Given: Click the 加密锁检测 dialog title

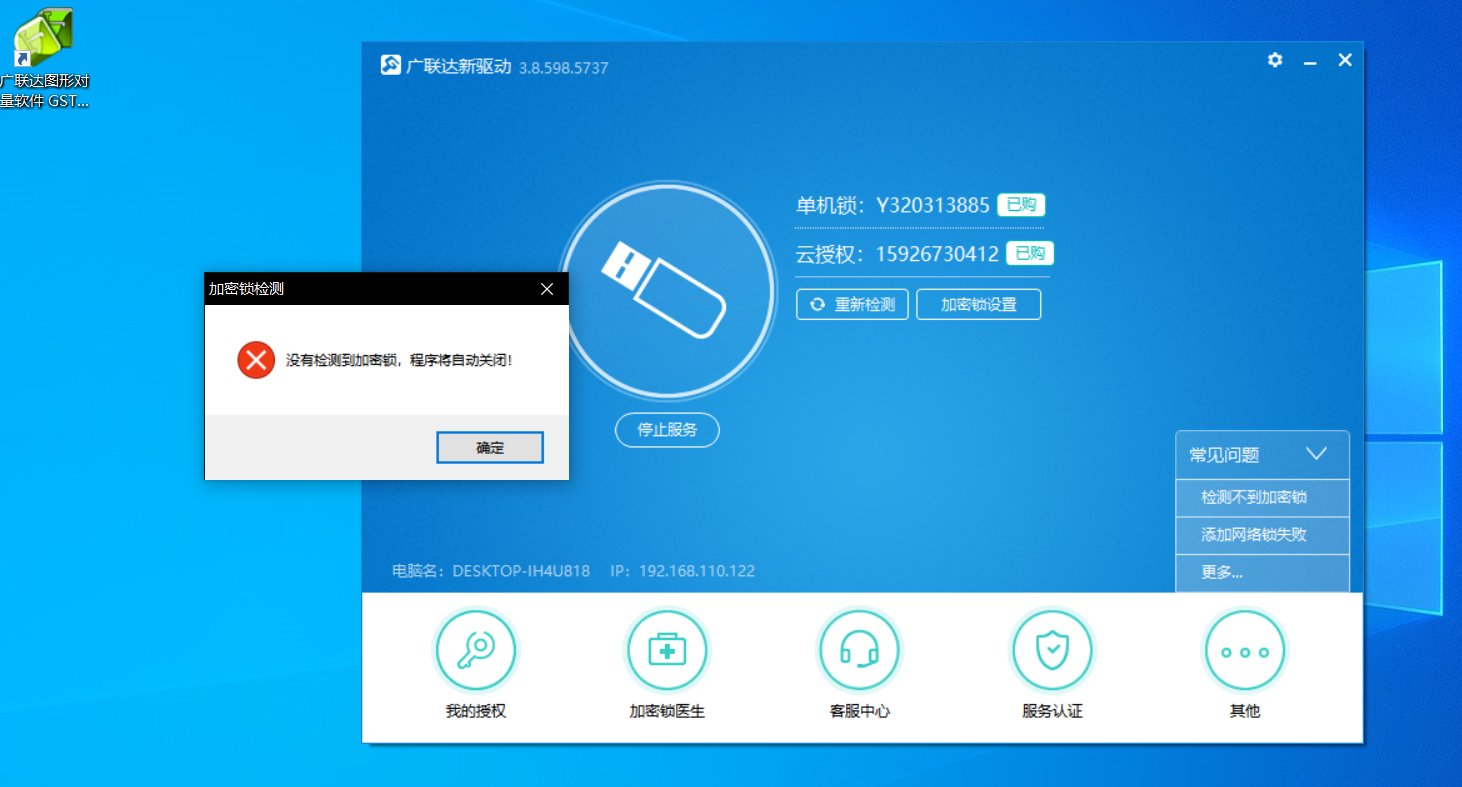Looking at the screenshot, I should 246,289.
